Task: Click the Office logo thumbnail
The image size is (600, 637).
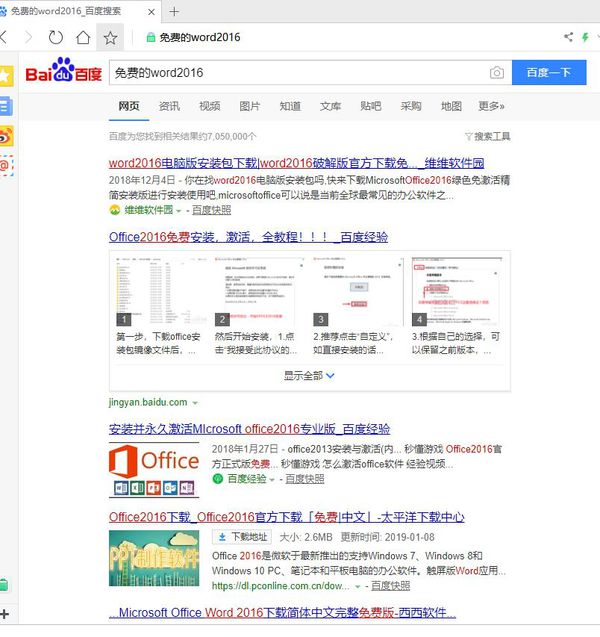Action: pos(154,470)
